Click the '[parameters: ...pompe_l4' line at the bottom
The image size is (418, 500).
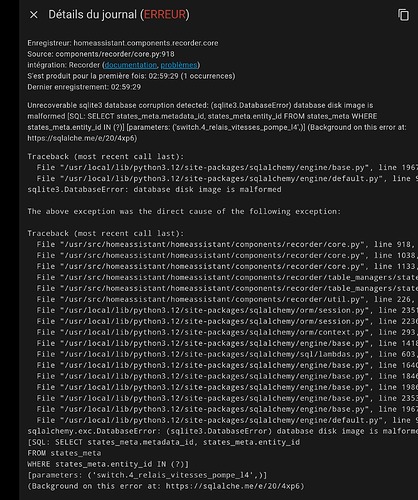[147, 475]
